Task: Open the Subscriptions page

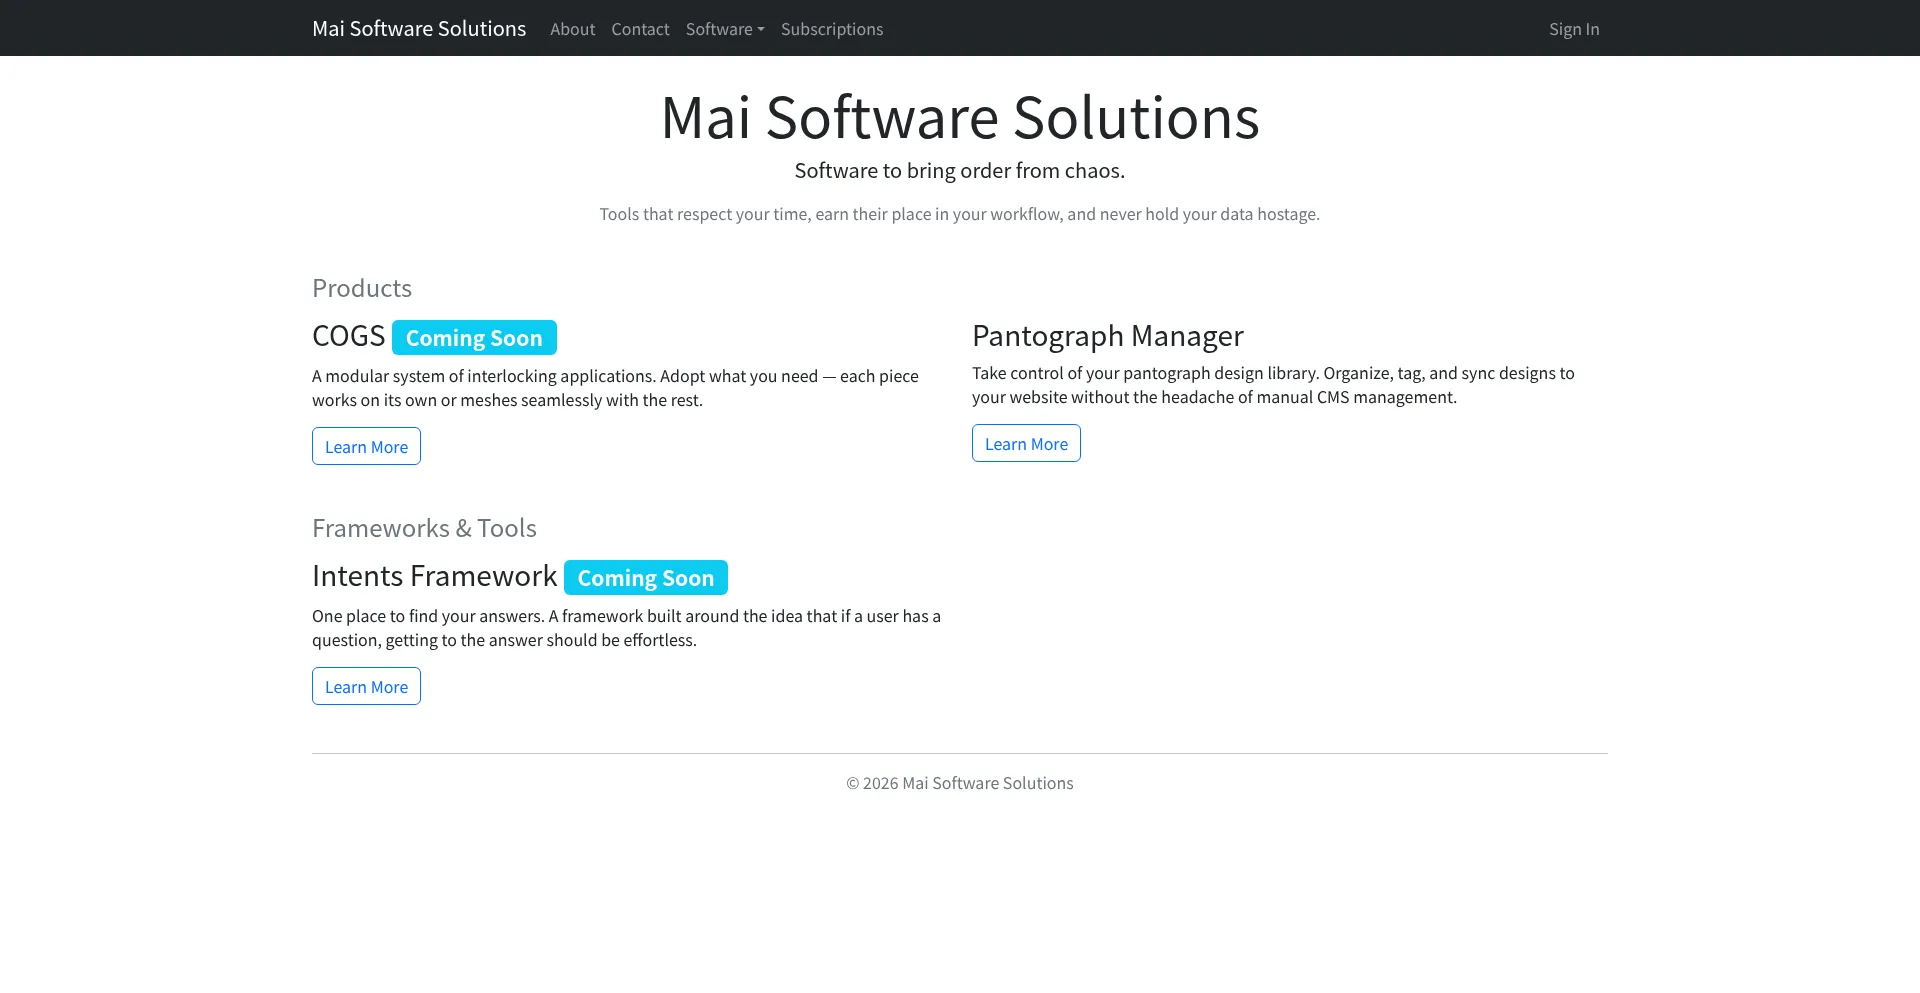Action: [x=832, y=29]
